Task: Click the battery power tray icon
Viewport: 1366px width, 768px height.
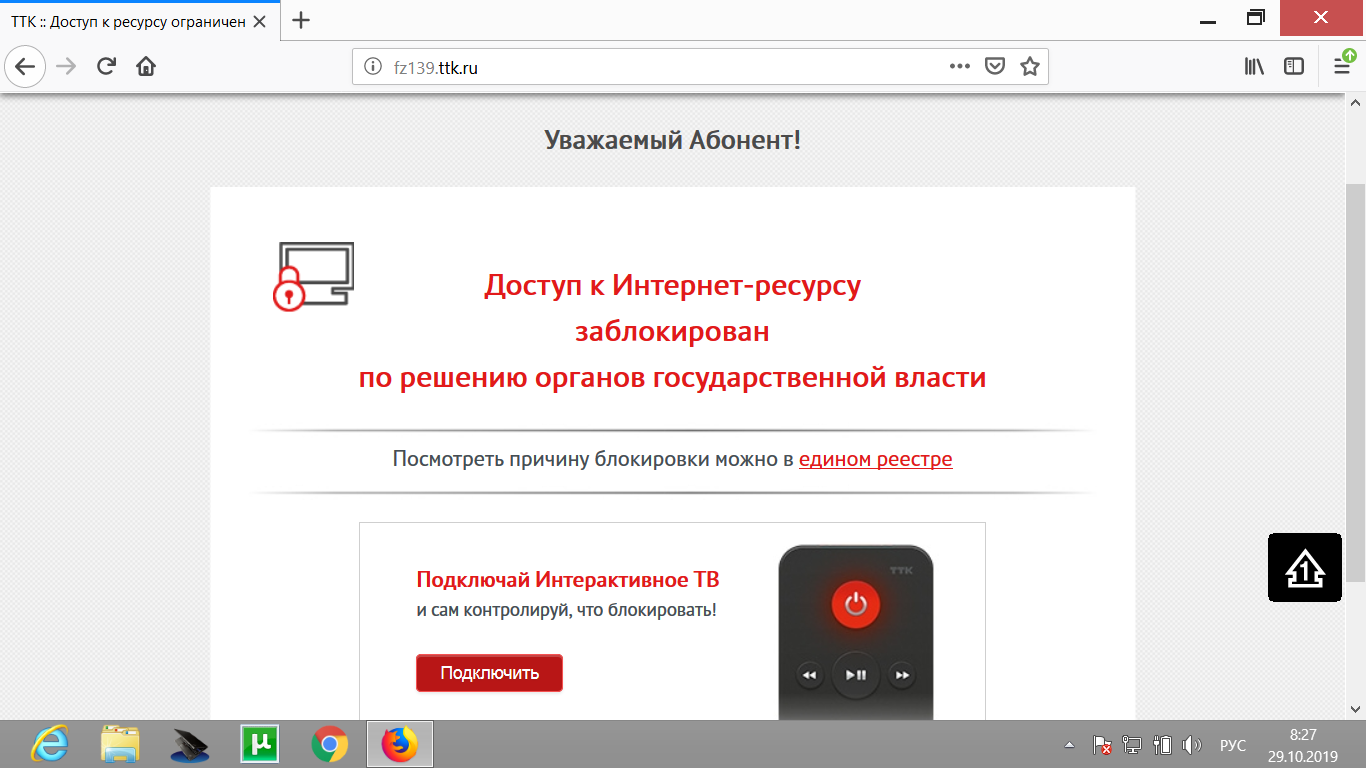Action: [x=1162, y=745]
